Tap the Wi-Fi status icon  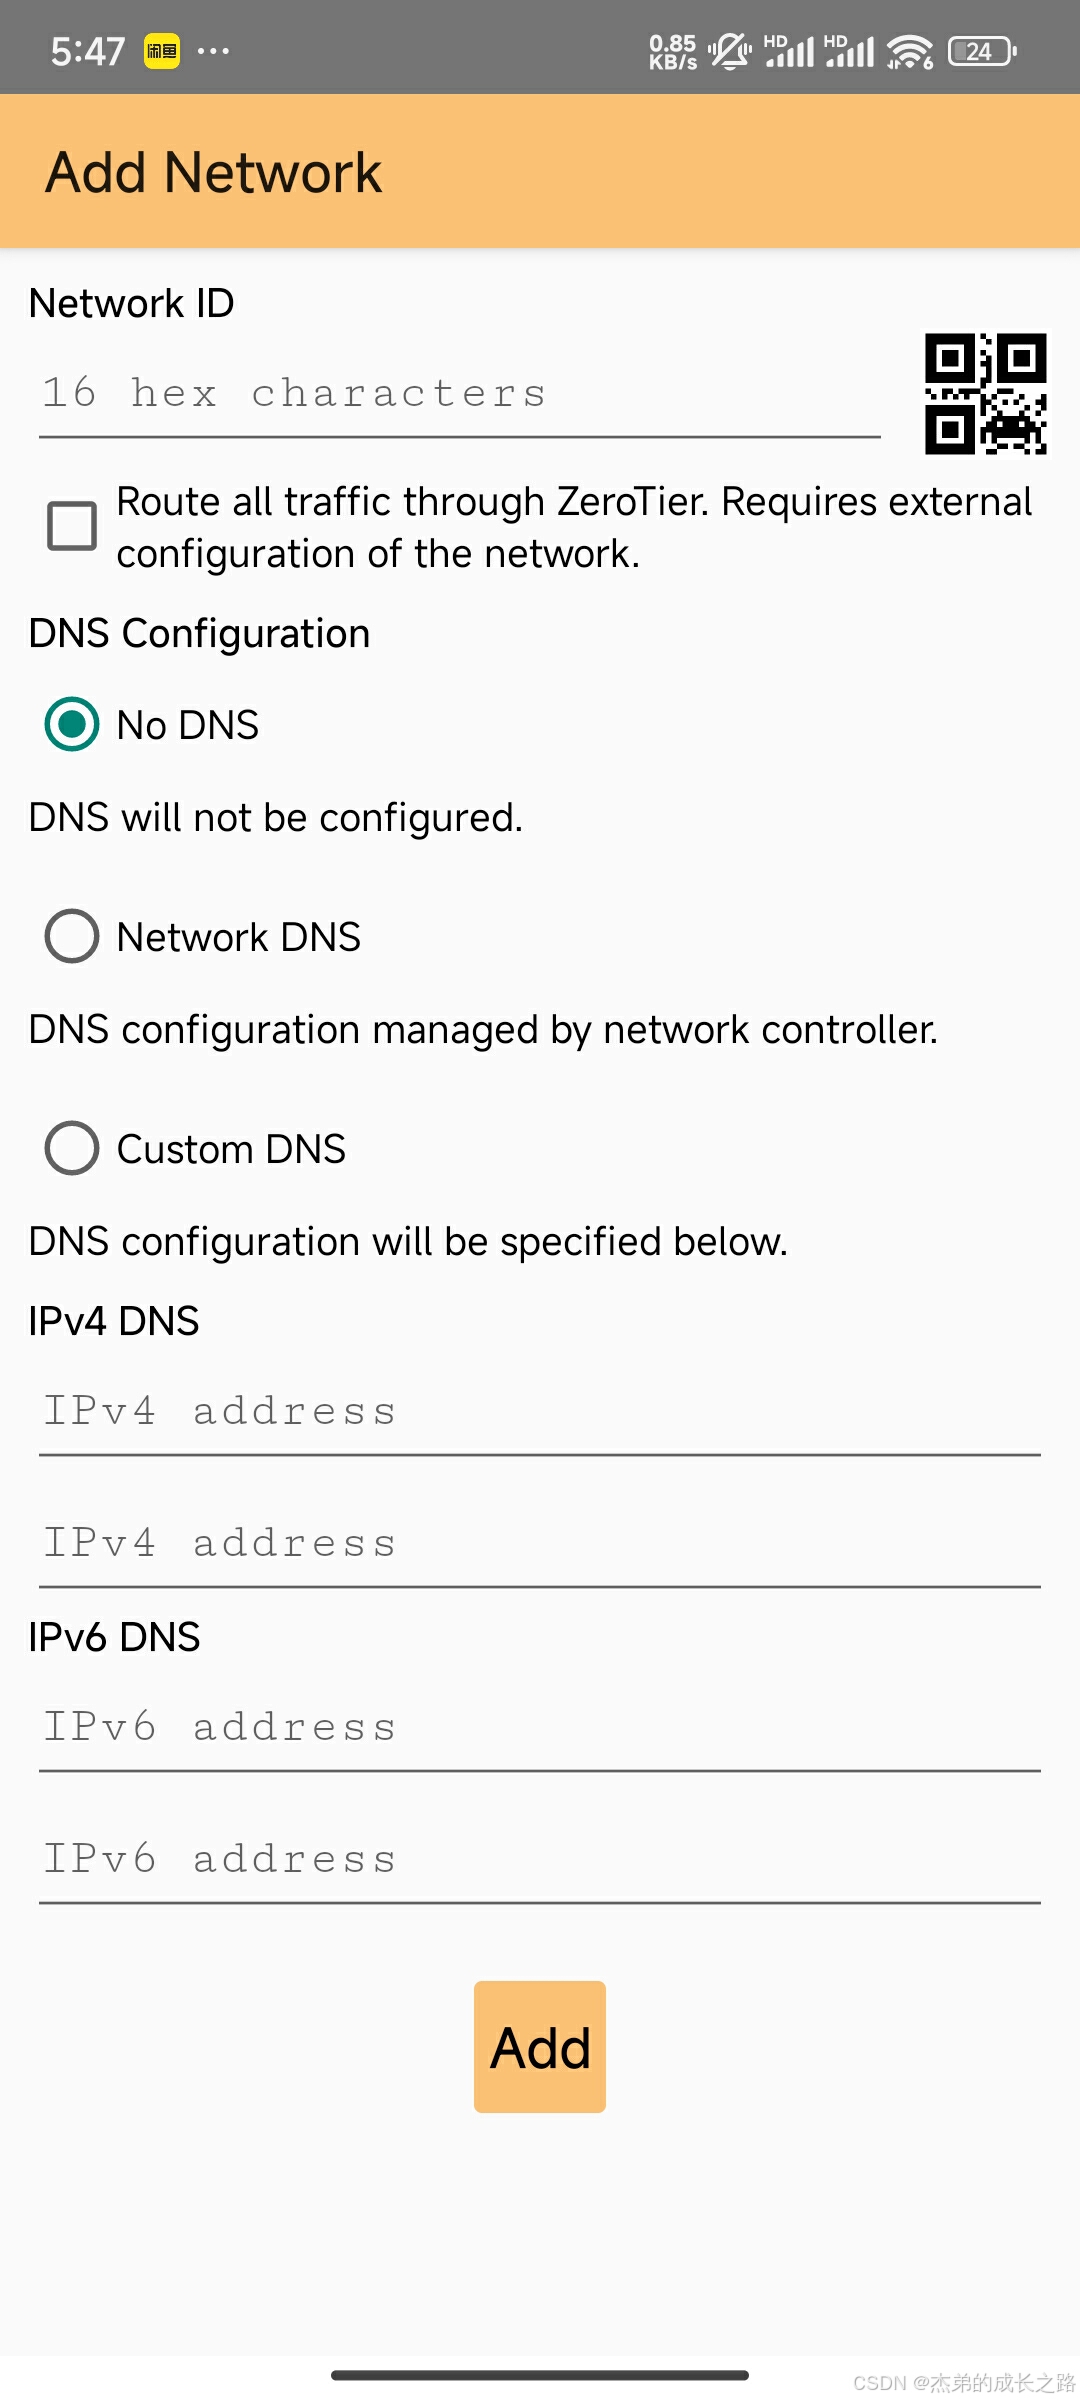point(909,51)
